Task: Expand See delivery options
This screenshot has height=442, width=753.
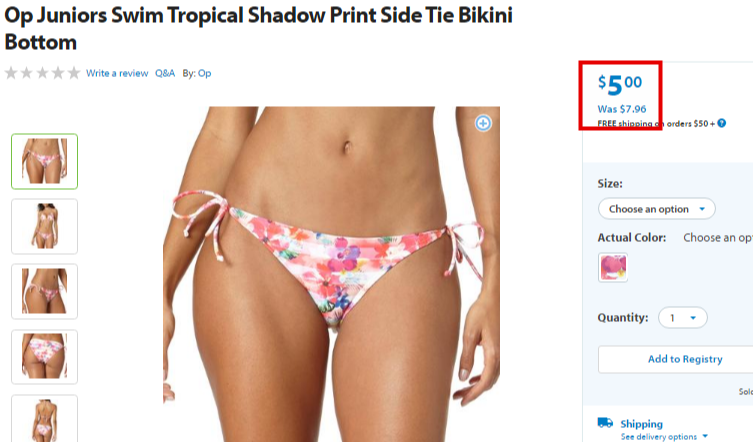Action: pyautogui.click(x=664, y=436)
